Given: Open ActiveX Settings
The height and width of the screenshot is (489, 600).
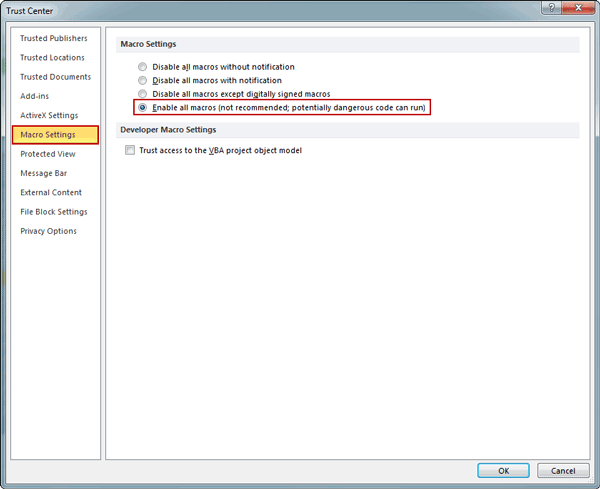Looking at the screenshot, I should click(49, 115).
